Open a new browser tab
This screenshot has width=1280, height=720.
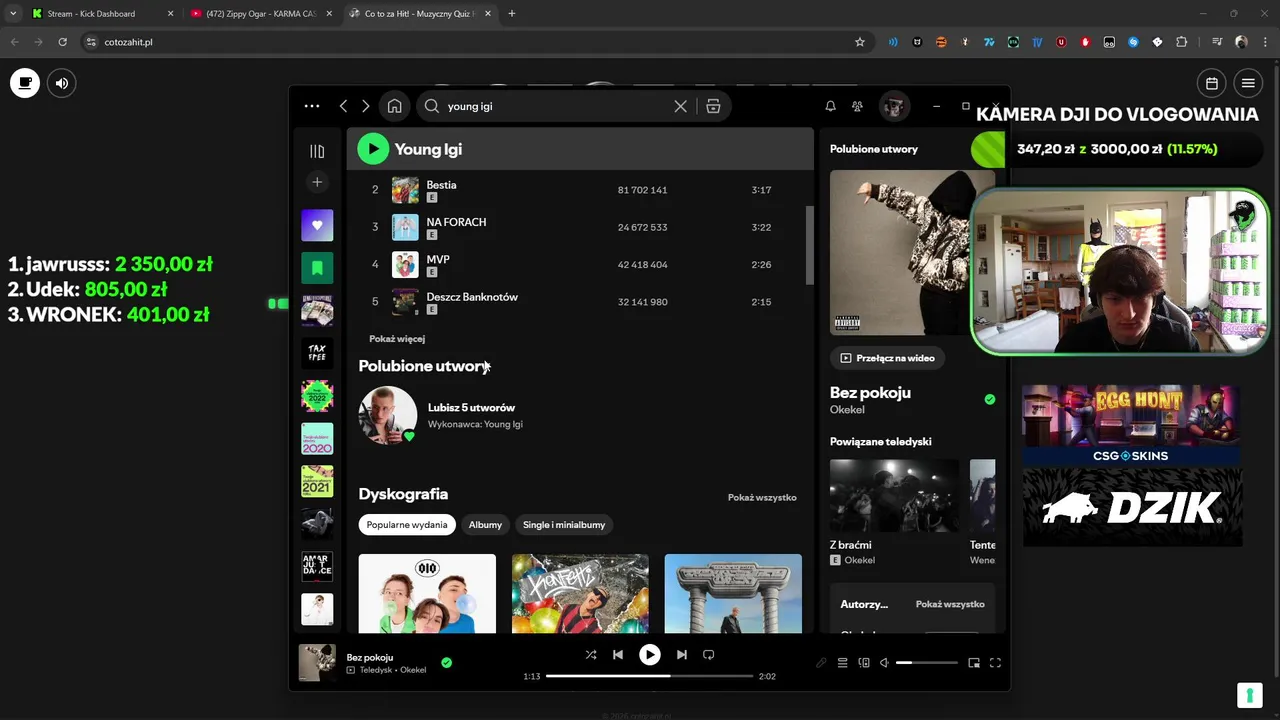(512, 14)
